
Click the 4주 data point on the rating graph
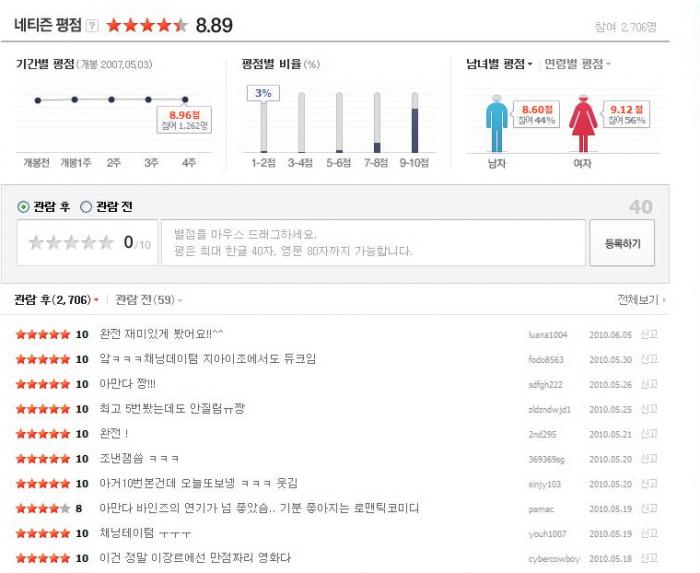(x=185, y=100)
